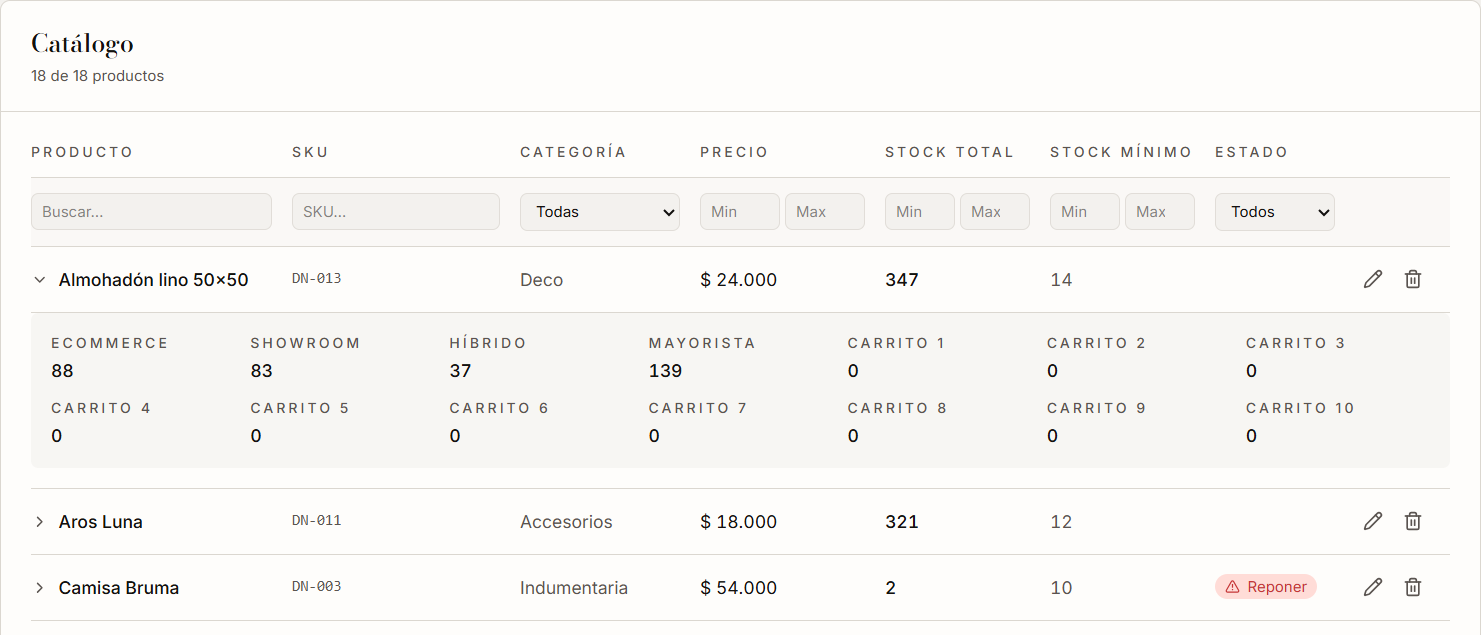Click the Carrito 10 label
The width and height of the screenshot is (1481, 635).
(x=1300, y=408)
